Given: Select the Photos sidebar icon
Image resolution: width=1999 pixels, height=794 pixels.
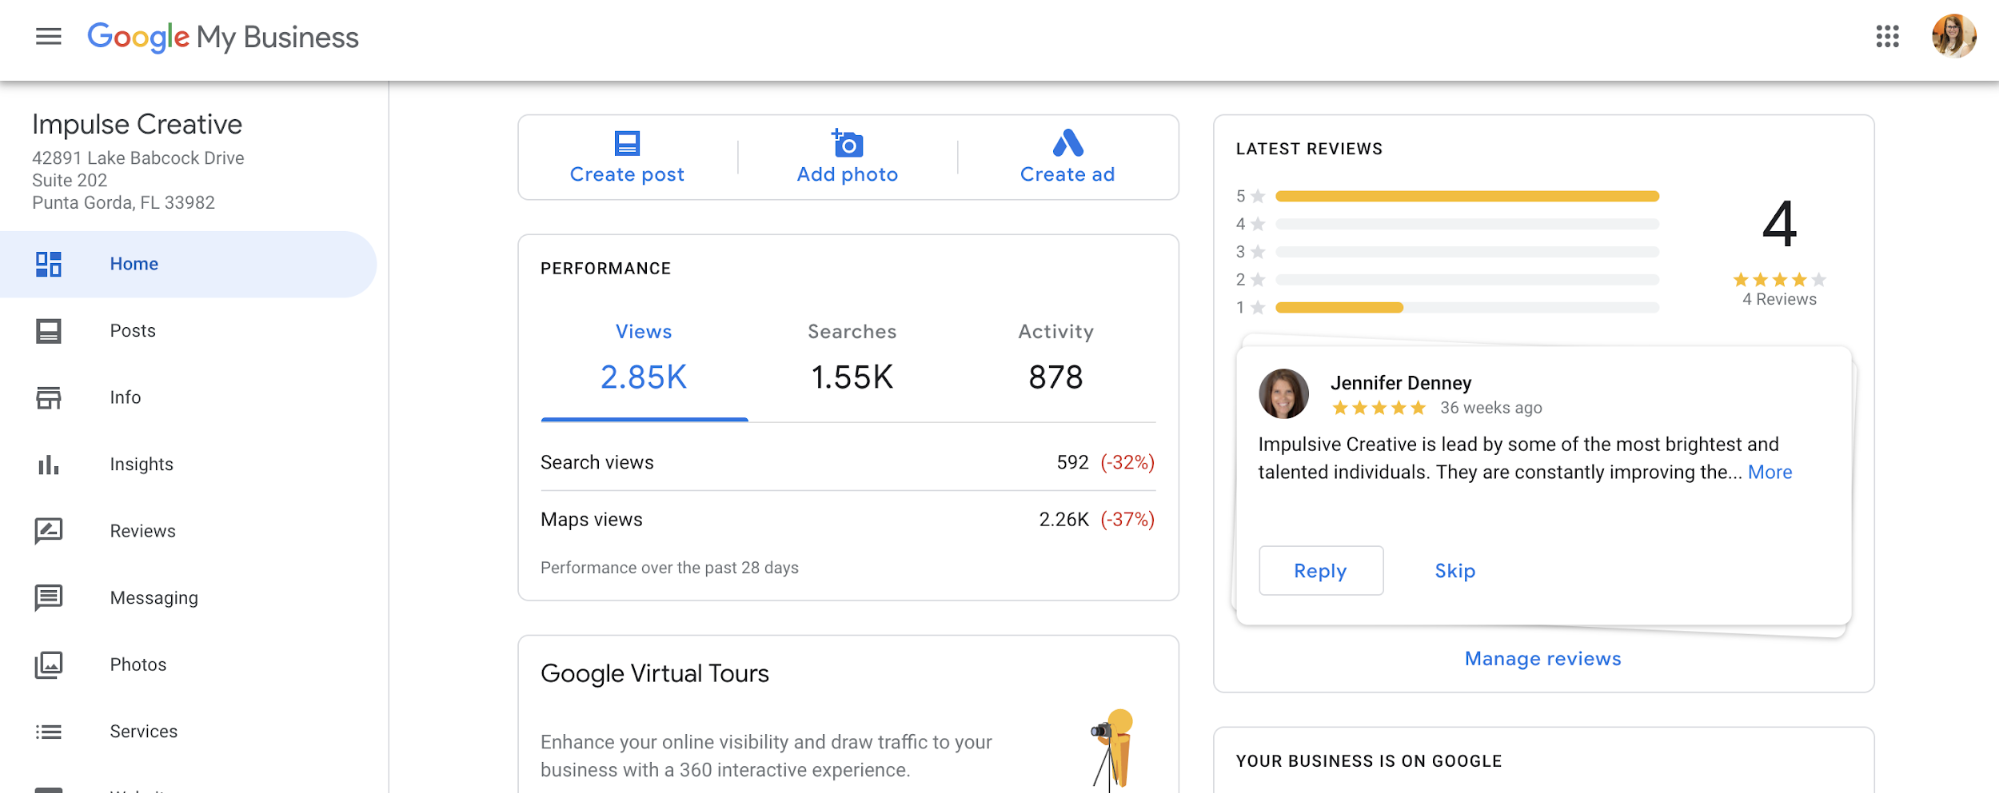Looking at the screenshot, I should [48, 665].
